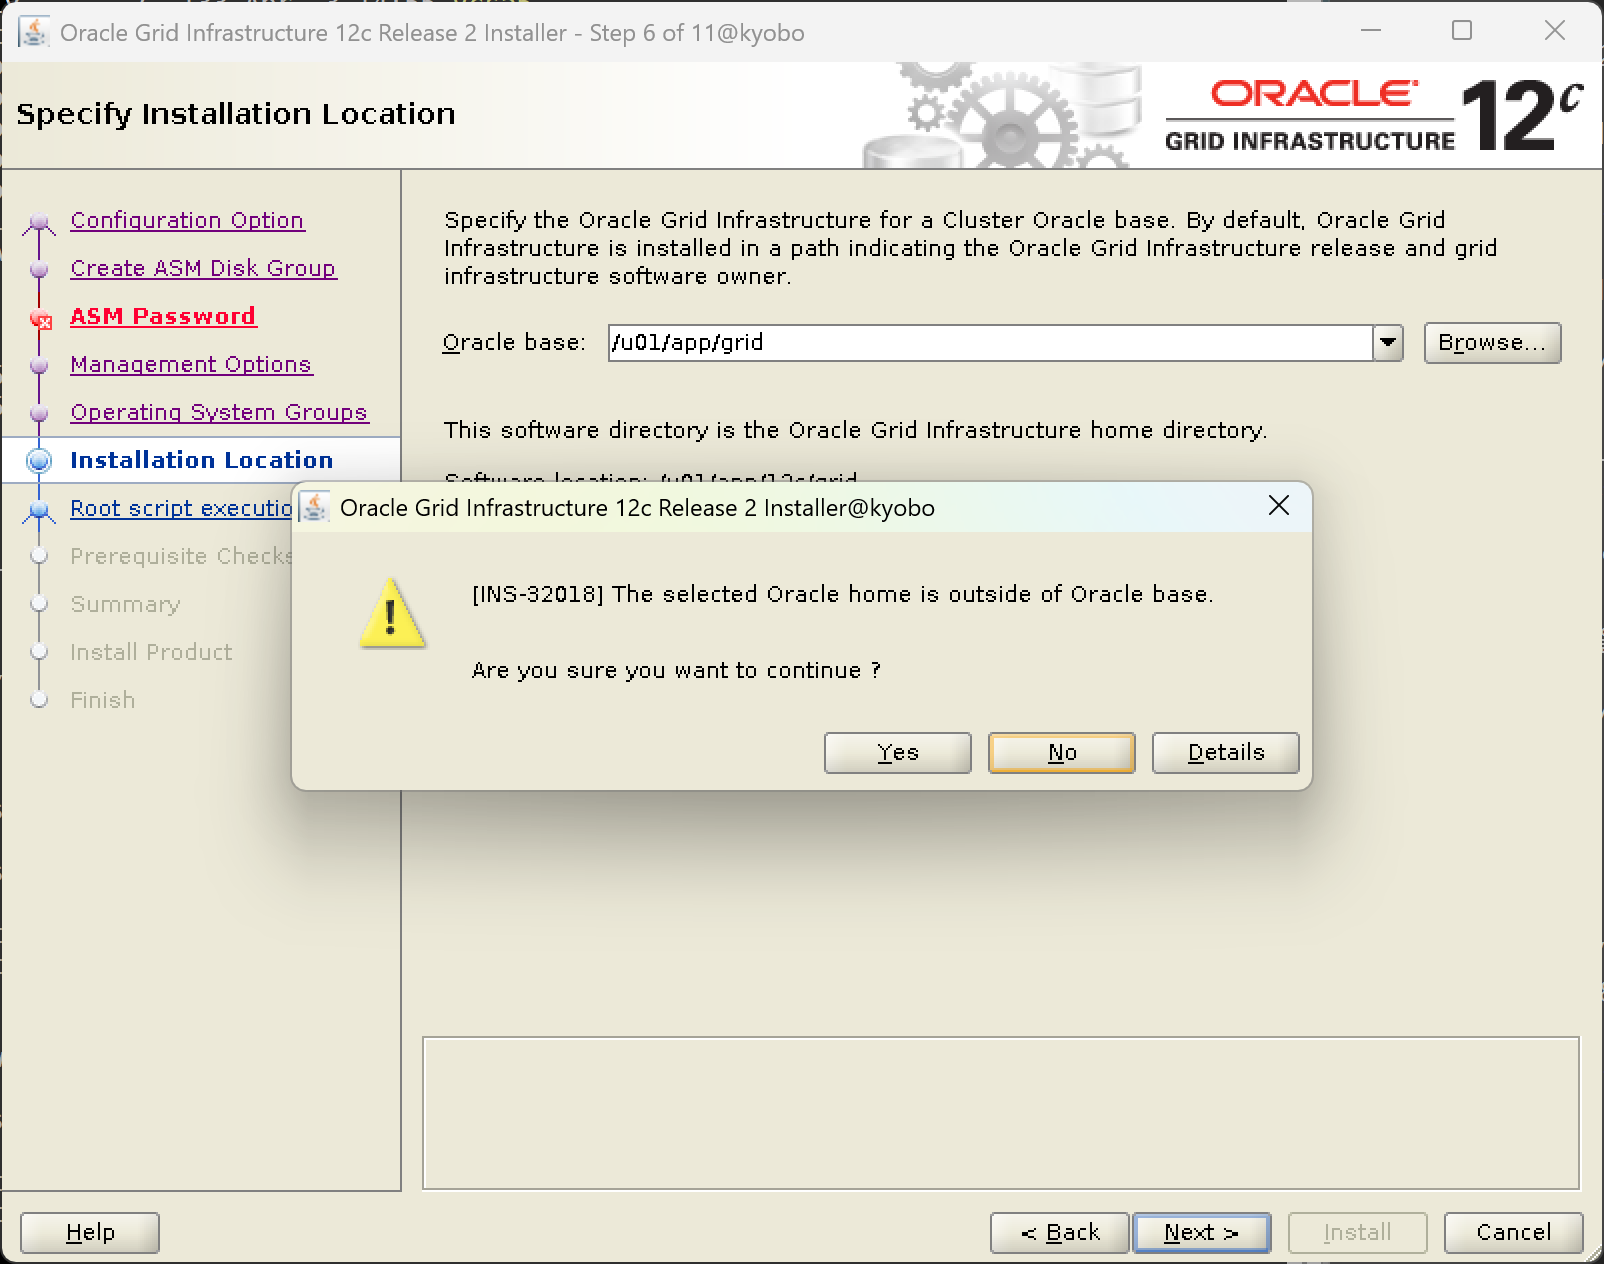Click the Root script execution step marker
The height and width of the screenshot is (1264, 1604).
[39, 510]
